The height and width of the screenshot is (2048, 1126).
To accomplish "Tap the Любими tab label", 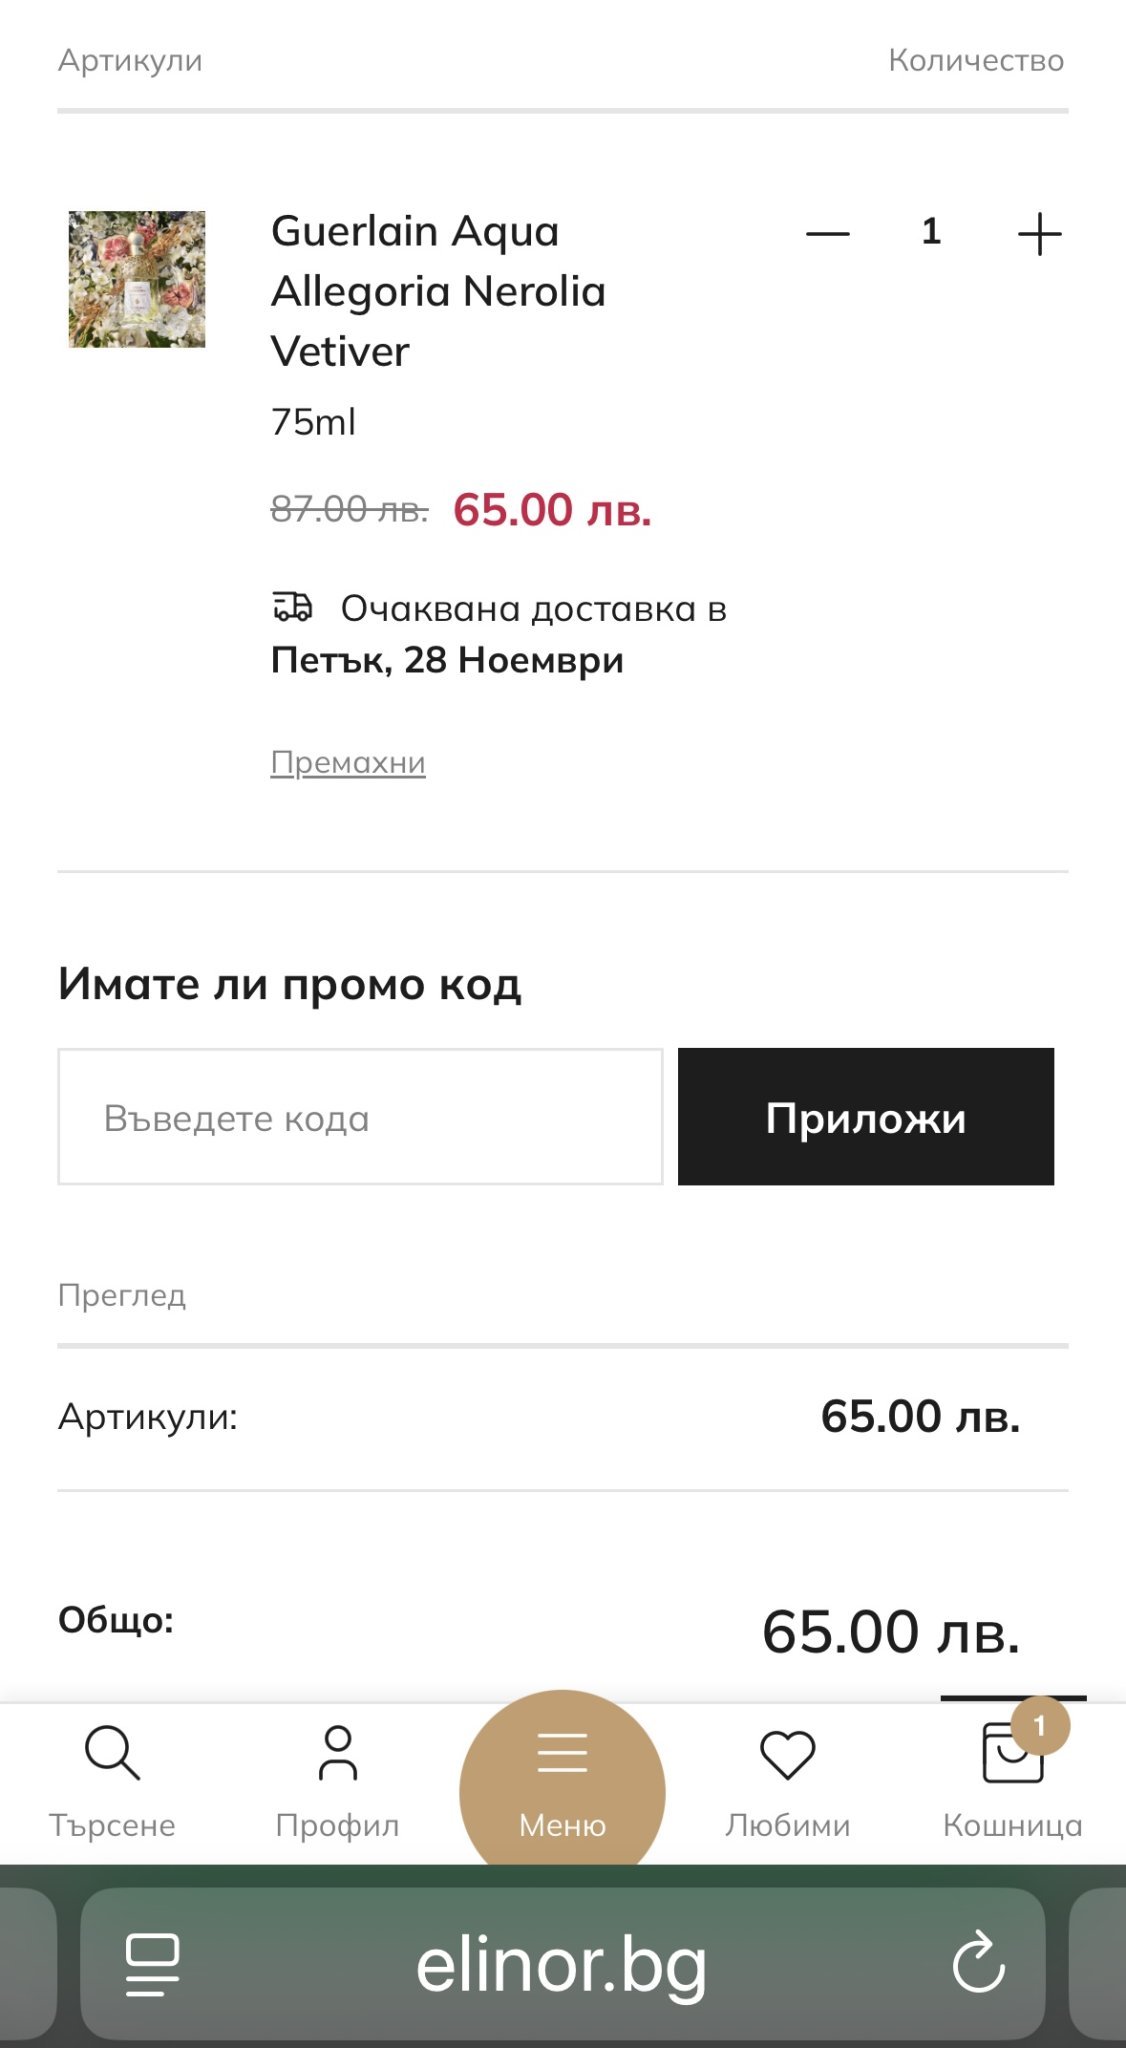I will (788, 1826).
